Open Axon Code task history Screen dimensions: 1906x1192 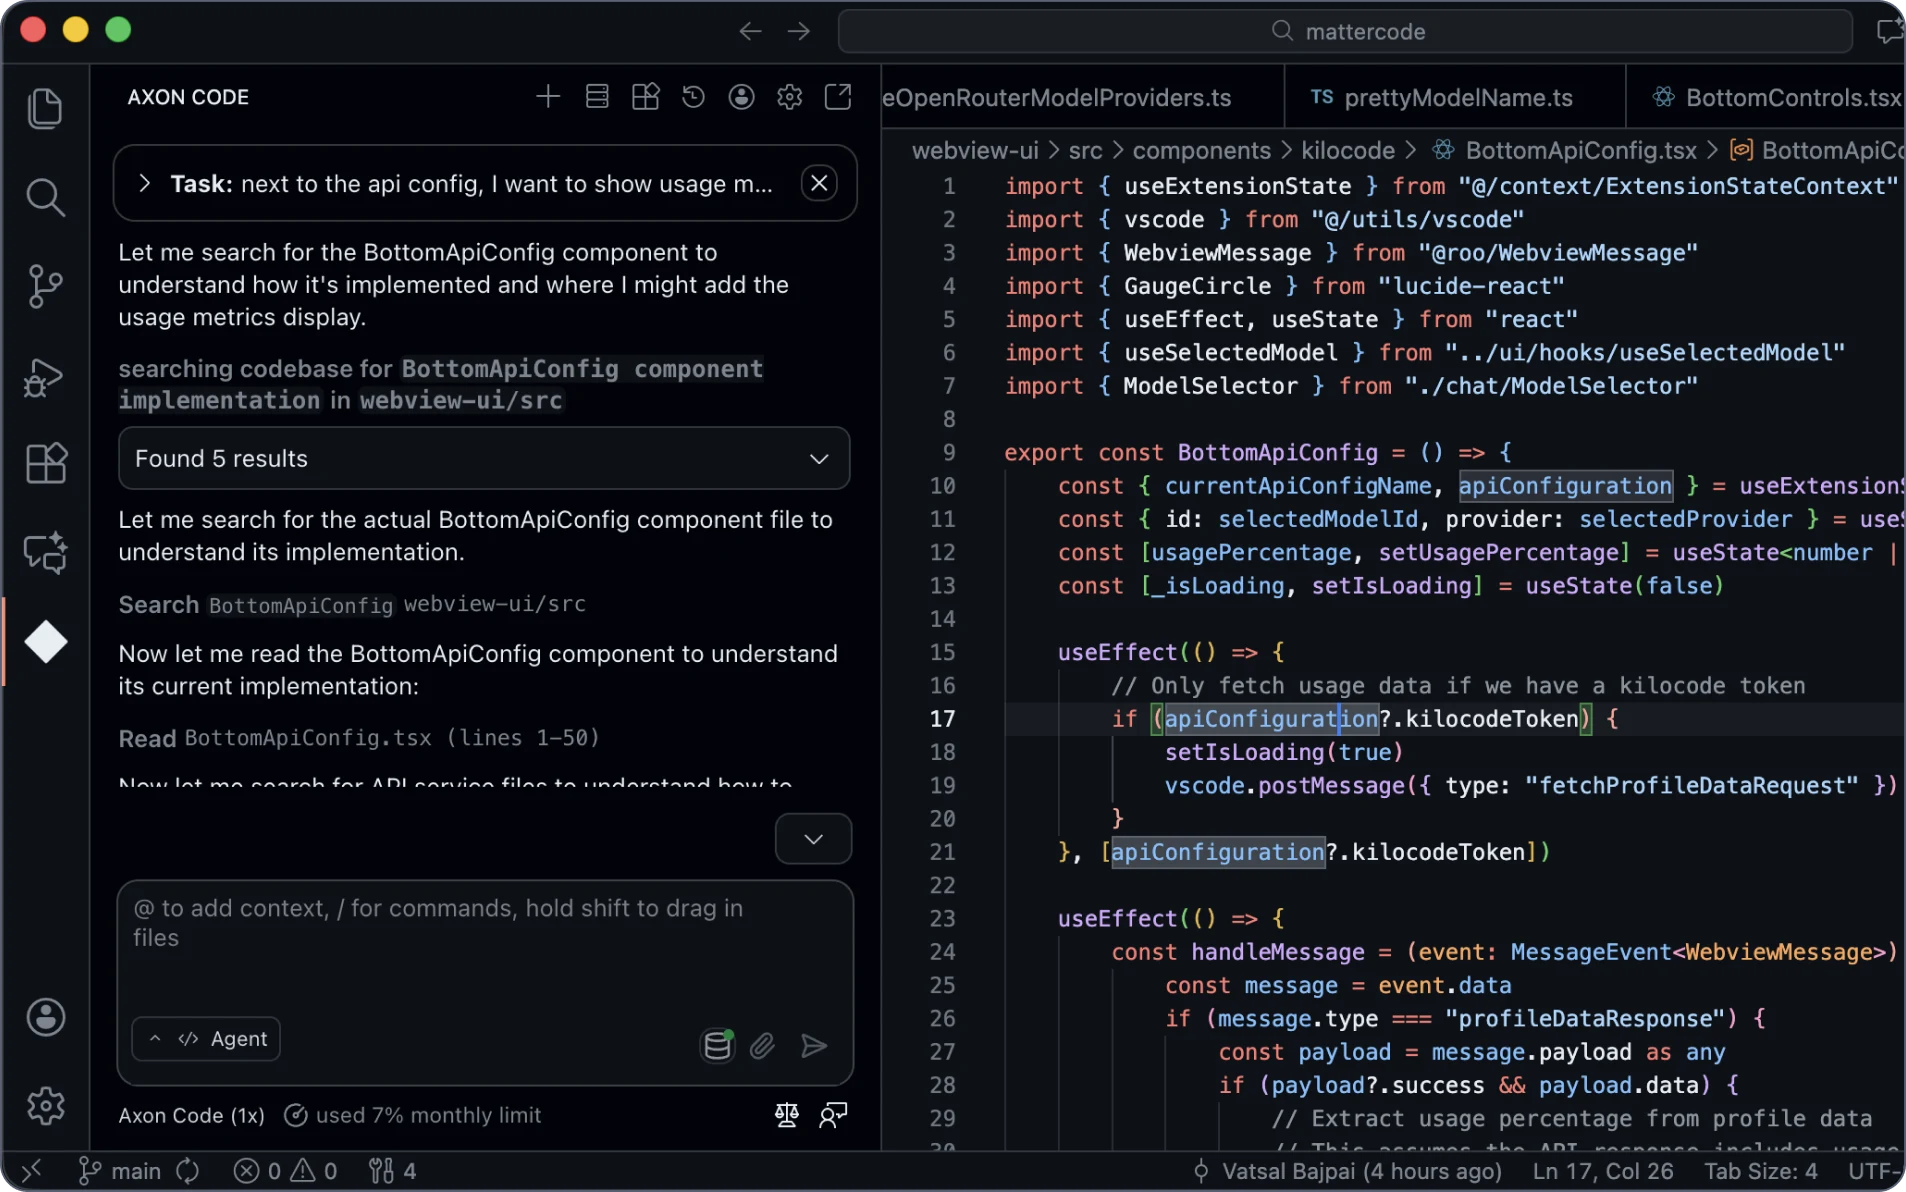[x=693, y=96]
